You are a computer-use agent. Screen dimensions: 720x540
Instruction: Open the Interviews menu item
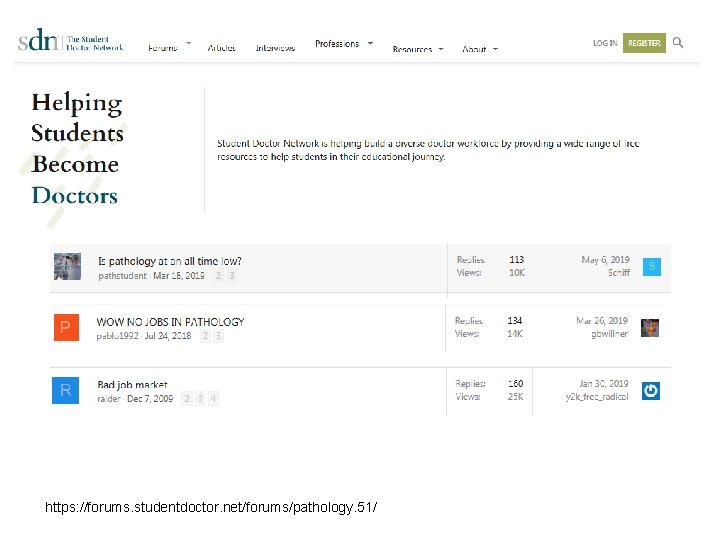275,48
